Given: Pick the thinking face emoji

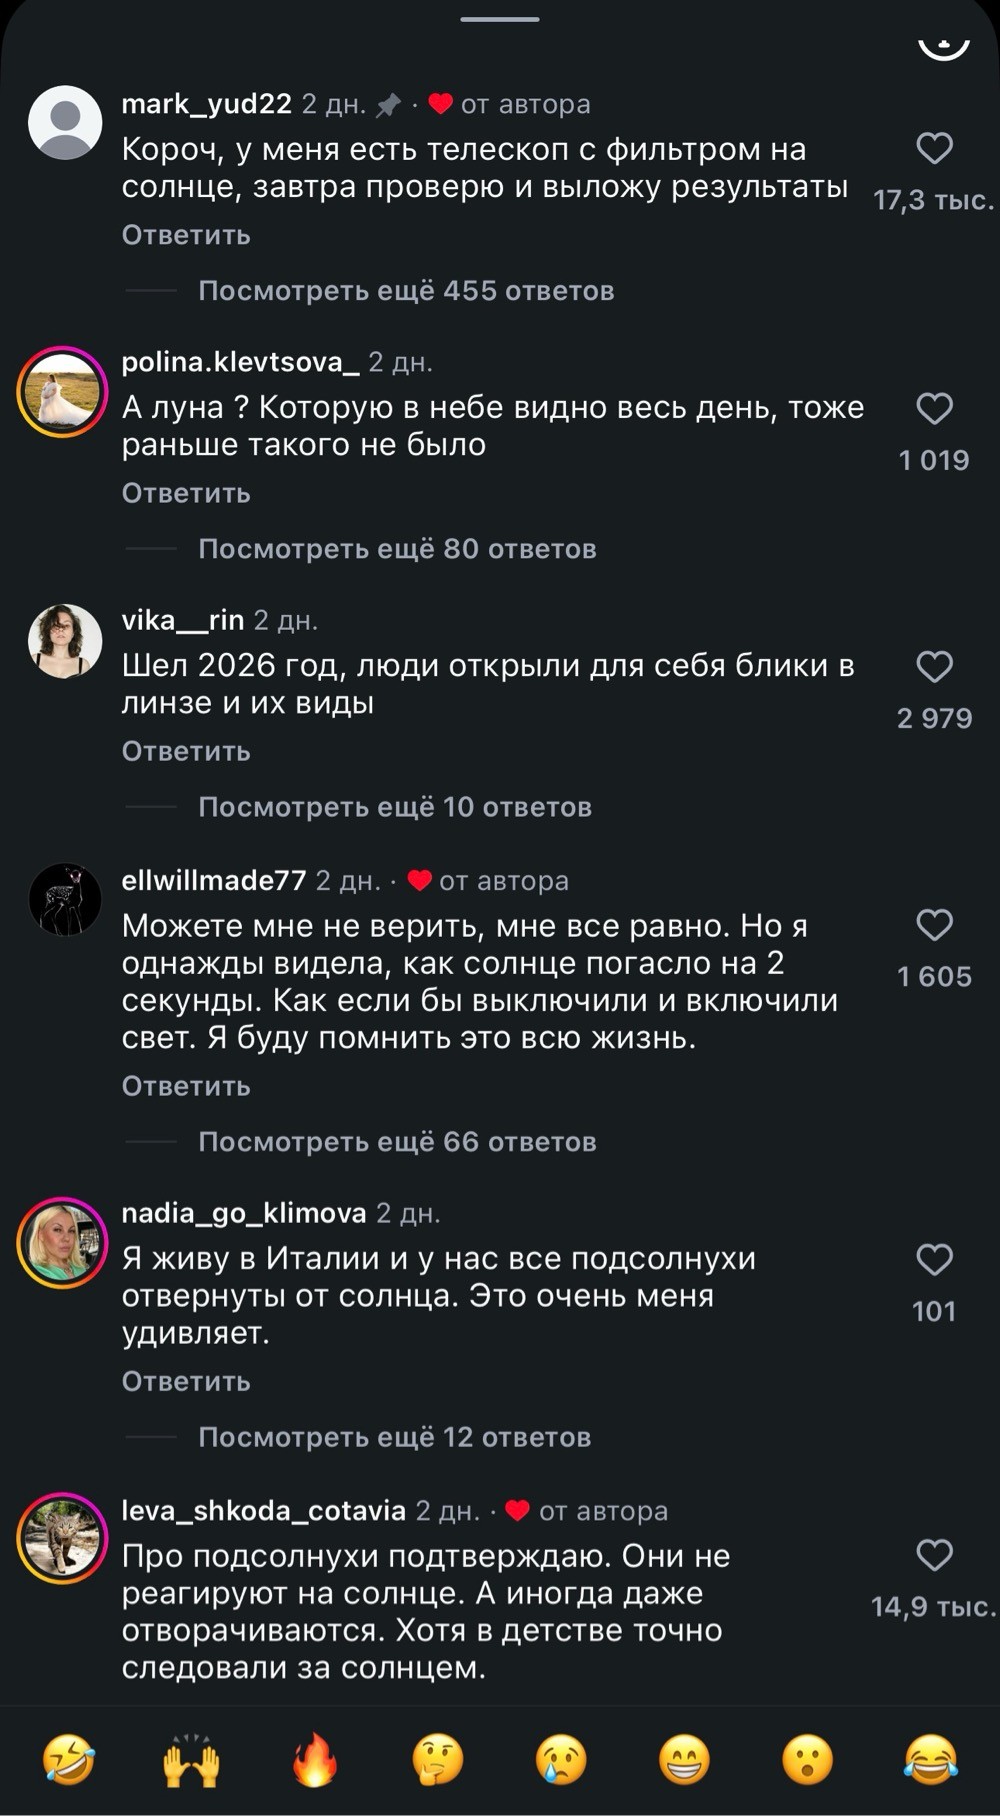Looking at the screenshot, I should (x=438, y=1759).
